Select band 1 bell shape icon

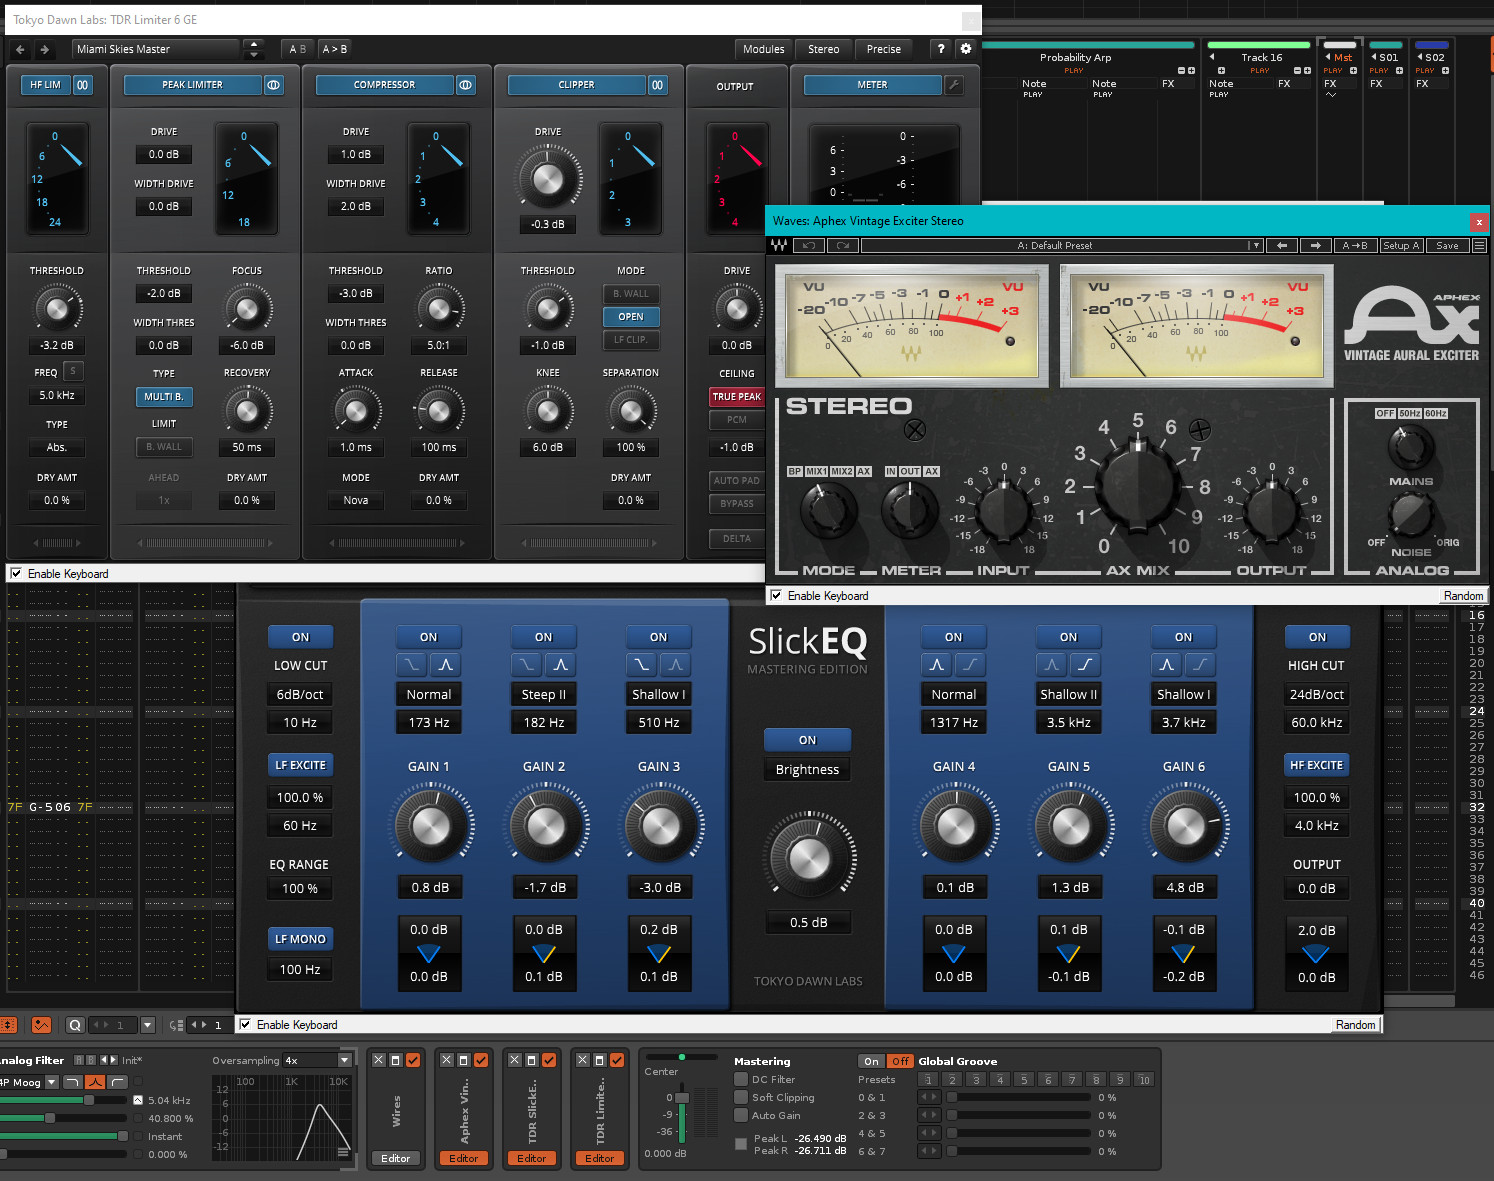pos(445,664)
